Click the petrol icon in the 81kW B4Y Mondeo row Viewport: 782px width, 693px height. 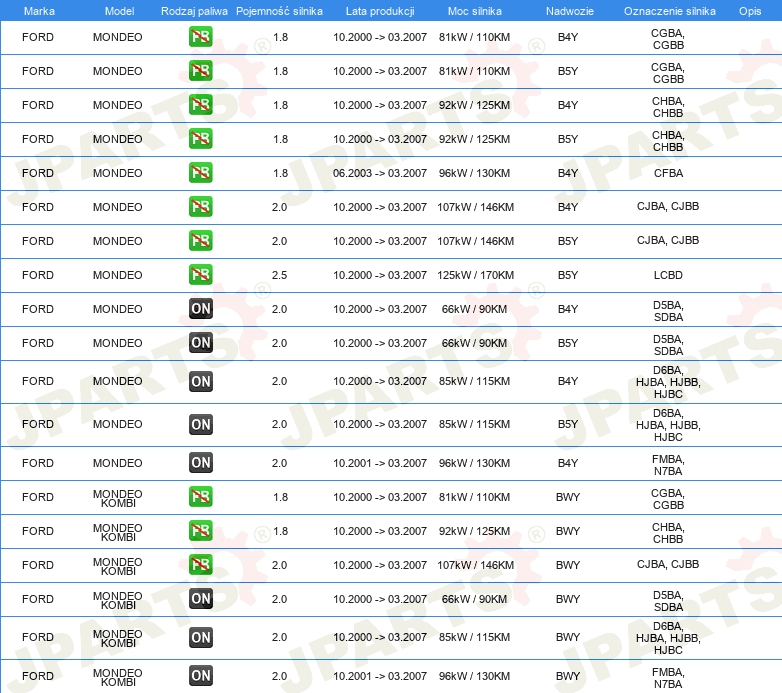coord(200,37)
